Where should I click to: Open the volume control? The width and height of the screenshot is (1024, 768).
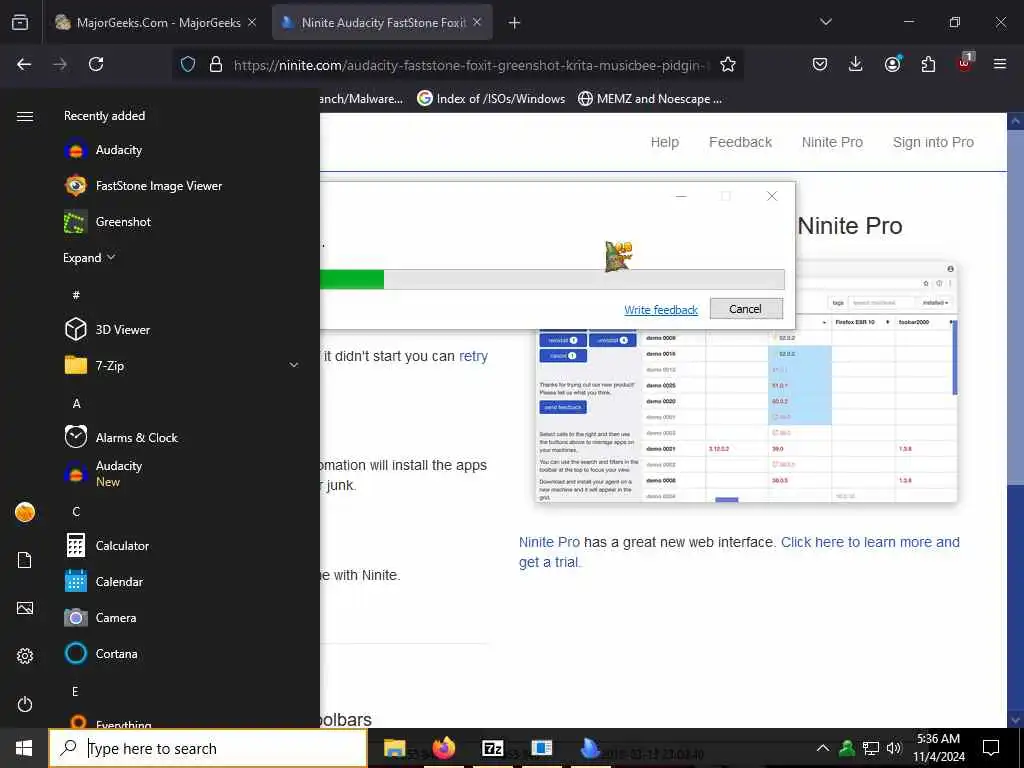(894, 748)
